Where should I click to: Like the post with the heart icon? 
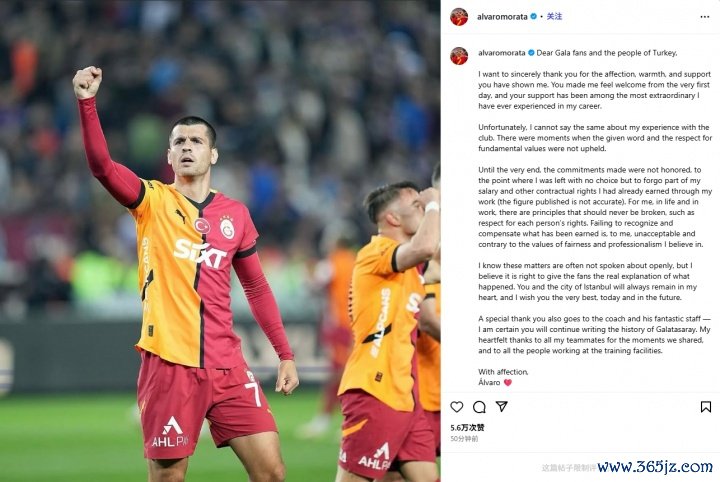click(x=456, y=407)
